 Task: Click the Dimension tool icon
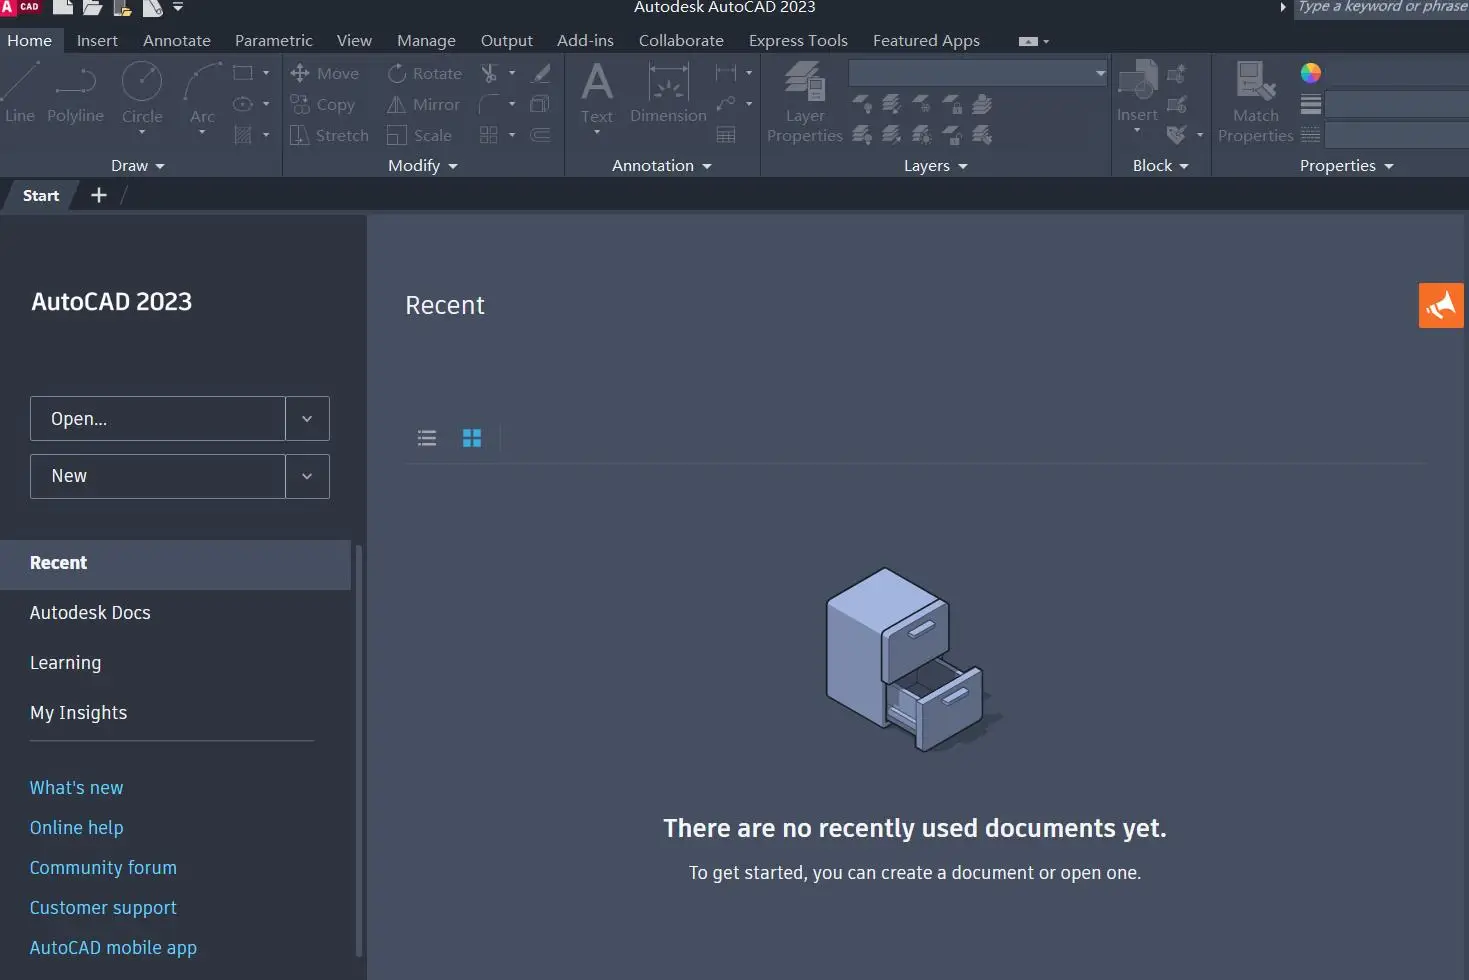pos(668,83)
